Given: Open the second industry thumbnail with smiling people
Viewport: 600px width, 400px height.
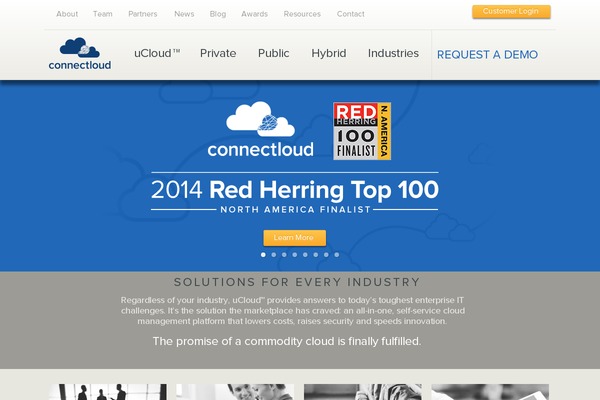Looking at the screenshot, I should [235, 392].
